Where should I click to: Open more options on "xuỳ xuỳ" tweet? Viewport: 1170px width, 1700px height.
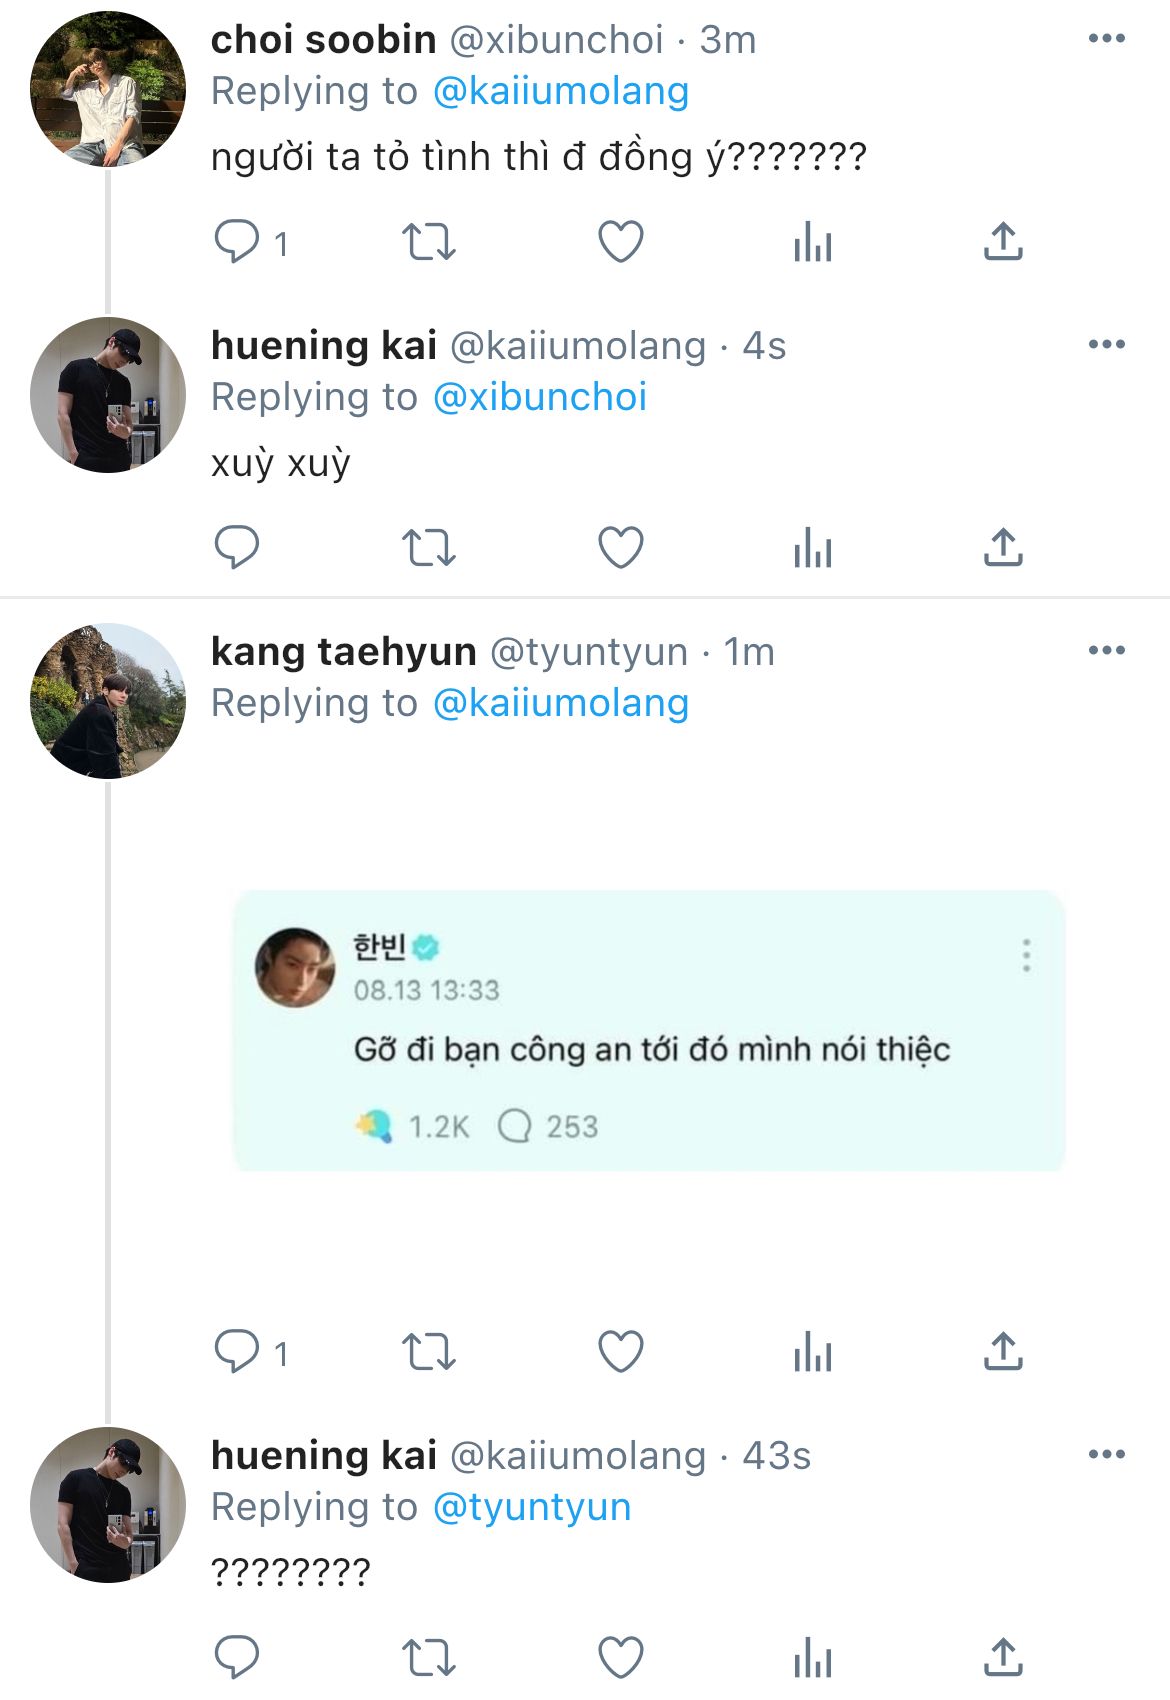coord(1106,345)
